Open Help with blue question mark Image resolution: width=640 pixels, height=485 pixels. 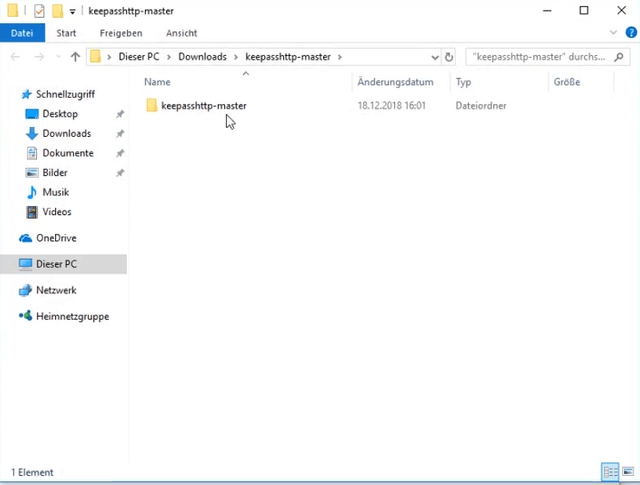(631, 32)
